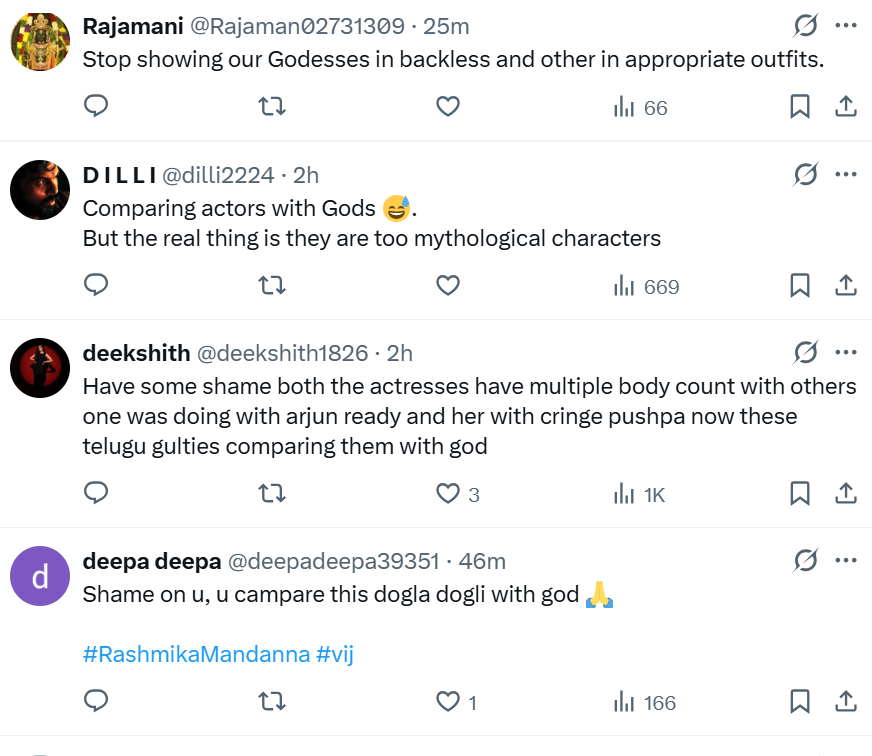Expand three-dot menu on deekshith's tweet

pos(845,352)
